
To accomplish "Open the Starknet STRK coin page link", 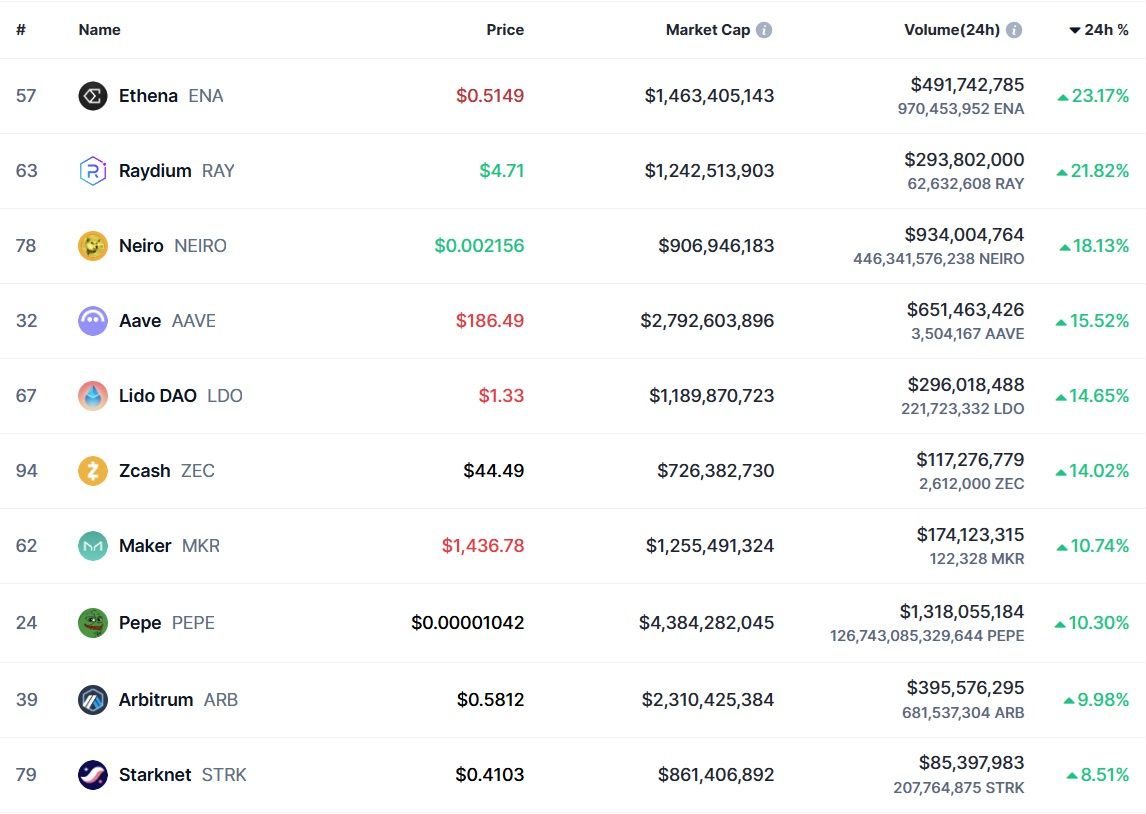I will coord(183,775).
